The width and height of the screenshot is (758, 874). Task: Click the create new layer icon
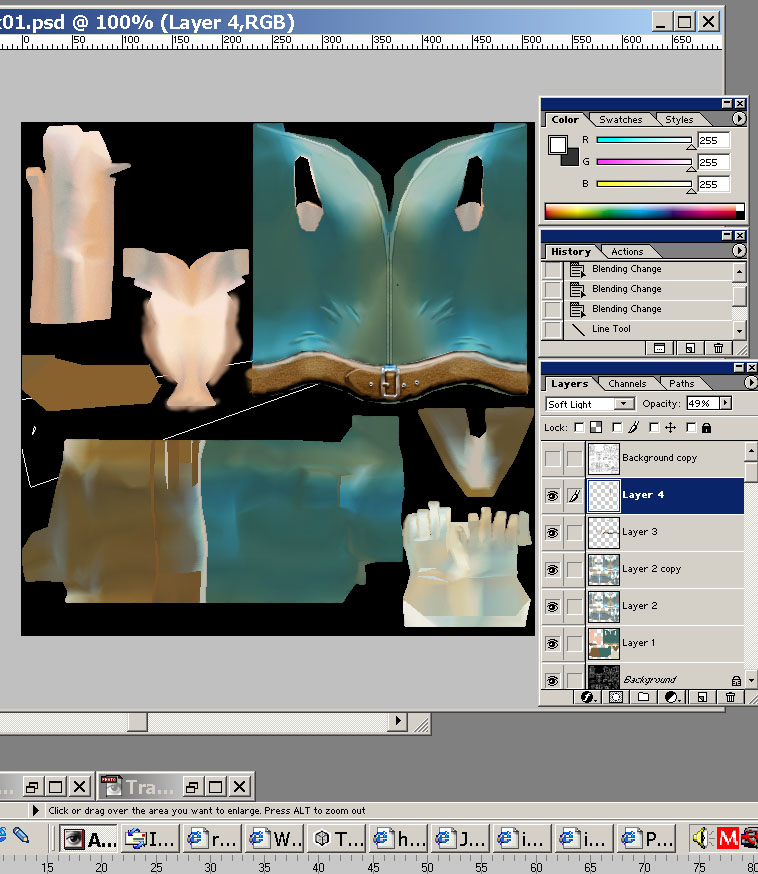(x=702, y=697)
